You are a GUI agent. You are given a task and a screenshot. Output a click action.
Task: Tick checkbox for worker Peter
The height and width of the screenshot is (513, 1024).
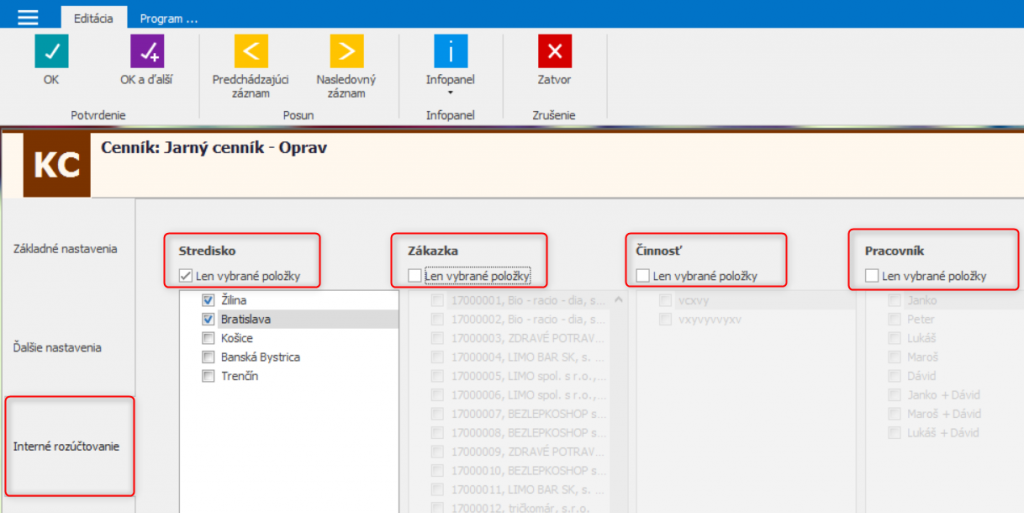[x=894, y=319]
